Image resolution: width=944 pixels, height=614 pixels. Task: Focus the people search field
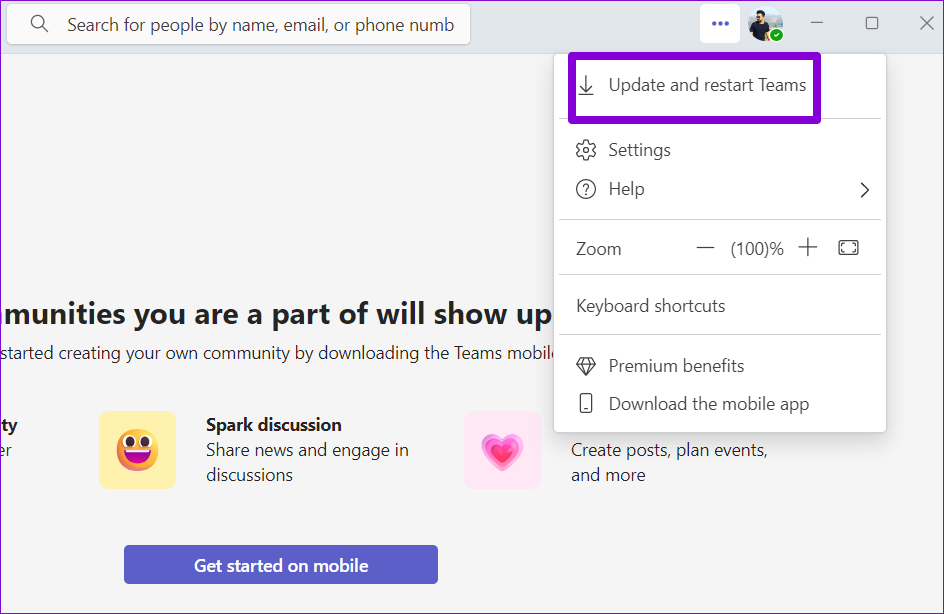(238, 24)
